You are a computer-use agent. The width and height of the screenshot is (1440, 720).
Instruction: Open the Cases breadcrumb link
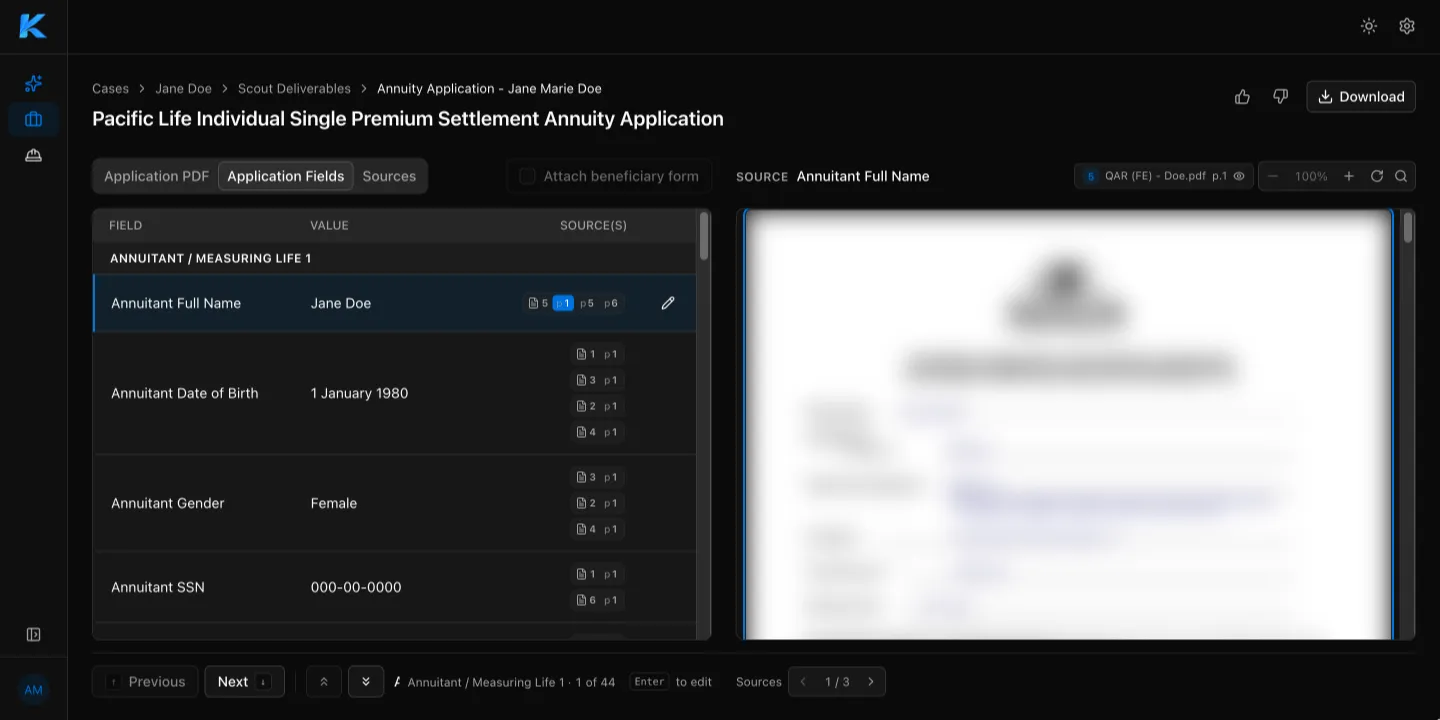point(110,88)
